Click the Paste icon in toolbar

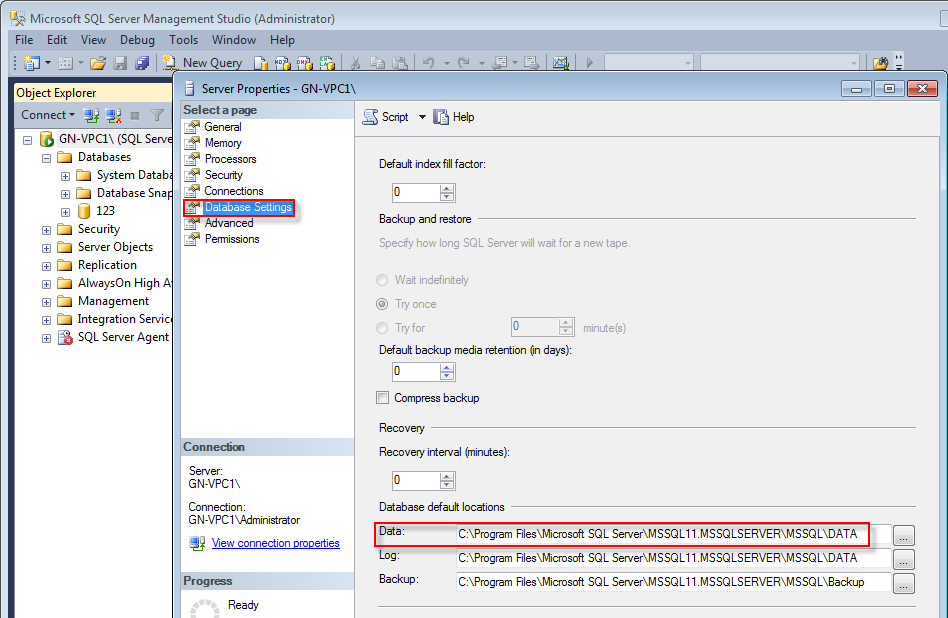click(x=400, y=63)
